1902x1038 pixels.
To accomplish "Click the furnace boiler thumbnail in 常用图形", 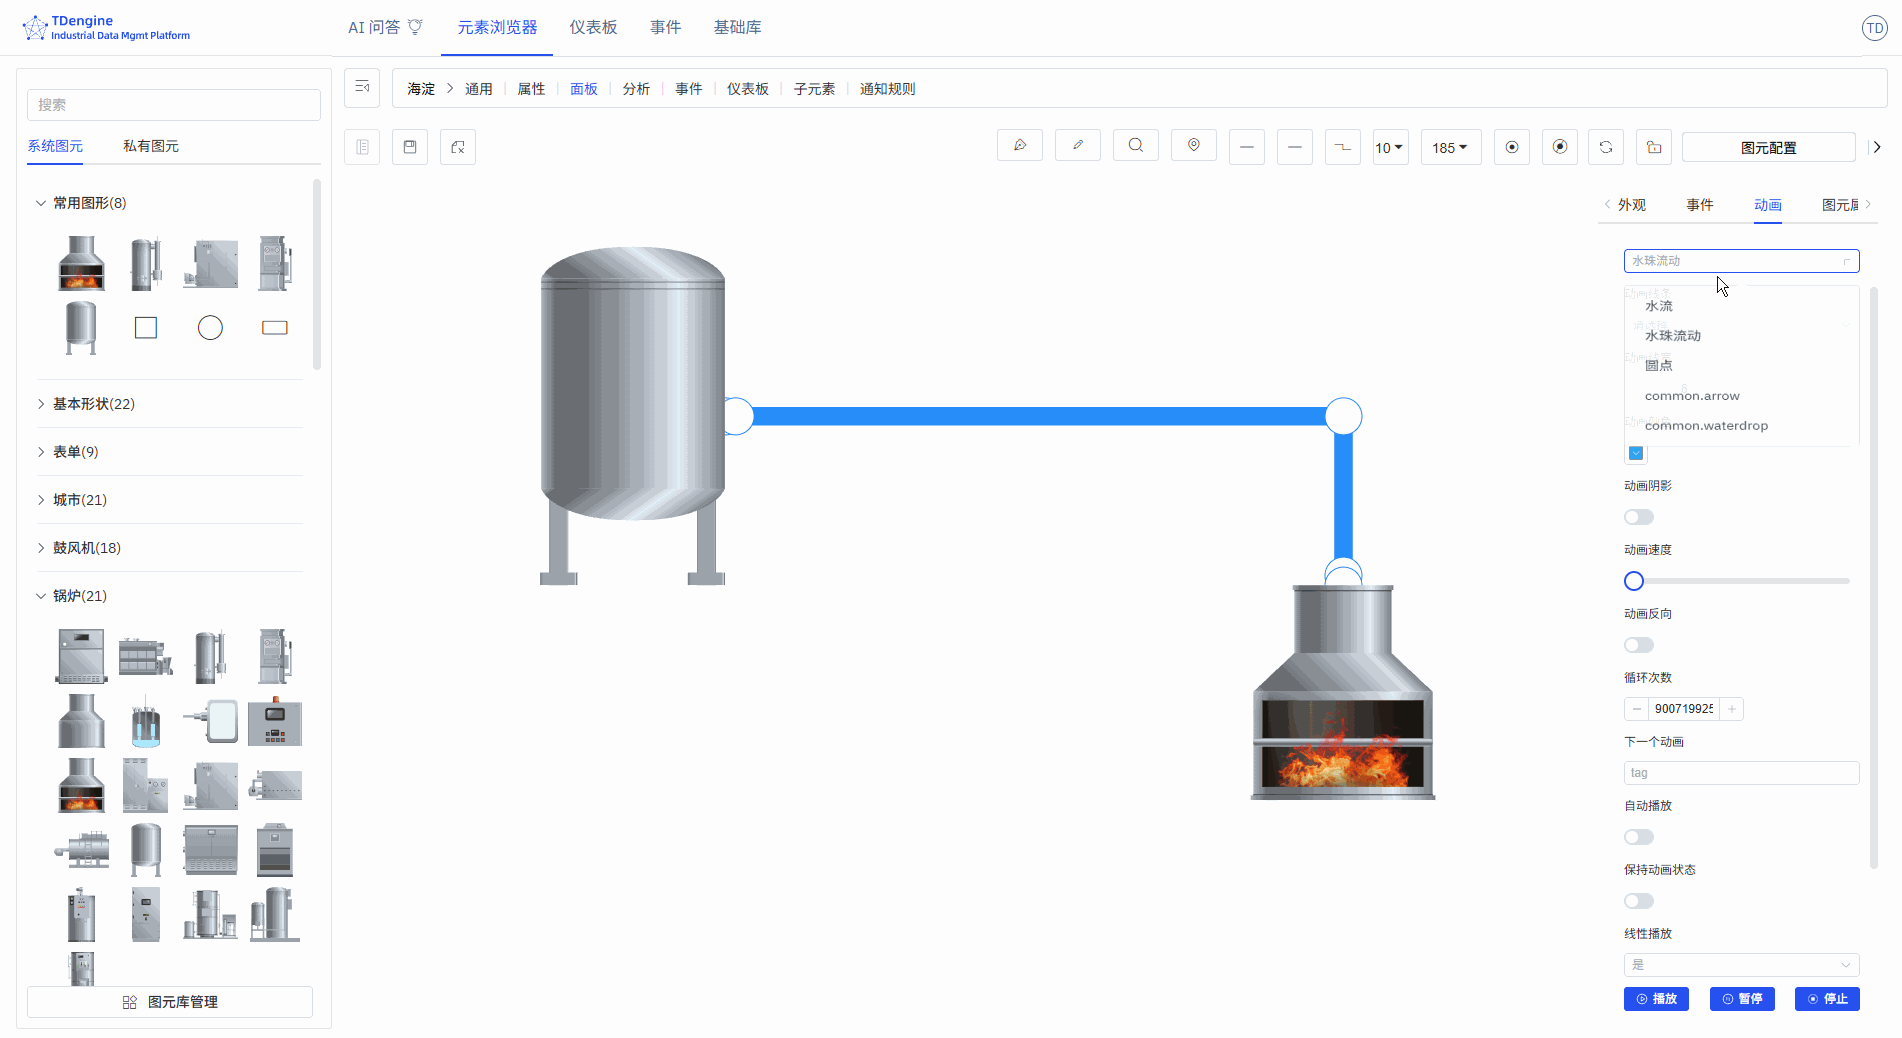I will (81, 263).
